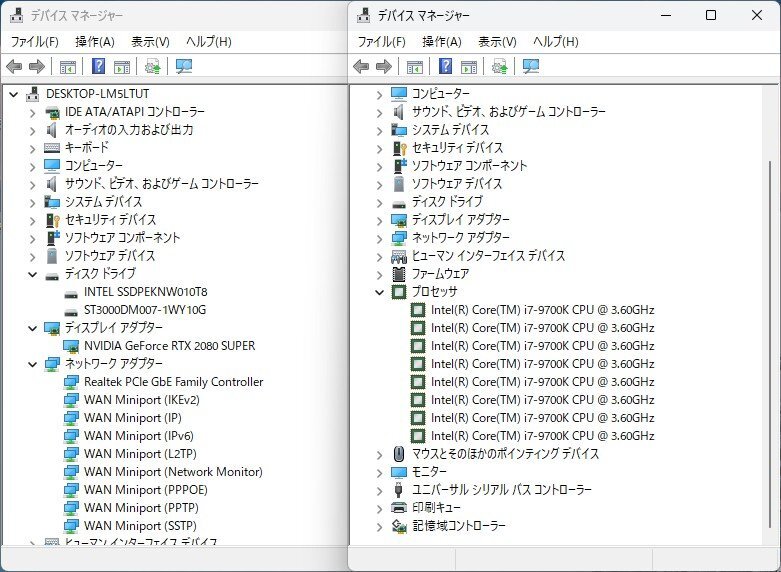Click action pane icon in right window toolbar
This screenshot has height=572, width=781.
click(469, 67)
